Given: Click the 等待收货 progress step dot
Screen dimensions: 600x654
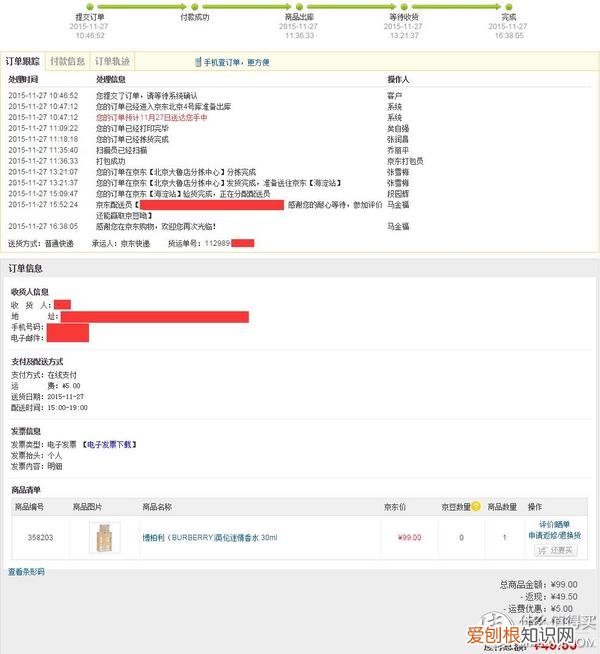Looking at the screenshot, I should tap(404, 7).
